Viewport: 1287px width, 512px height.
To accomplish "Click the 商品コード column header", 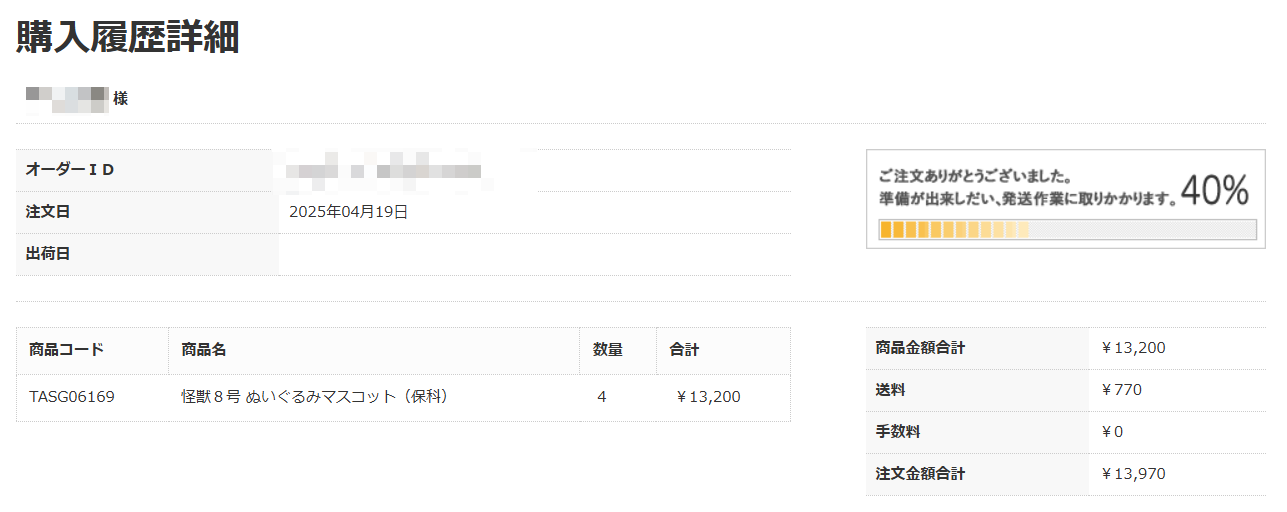I will (x=66, y=350).
